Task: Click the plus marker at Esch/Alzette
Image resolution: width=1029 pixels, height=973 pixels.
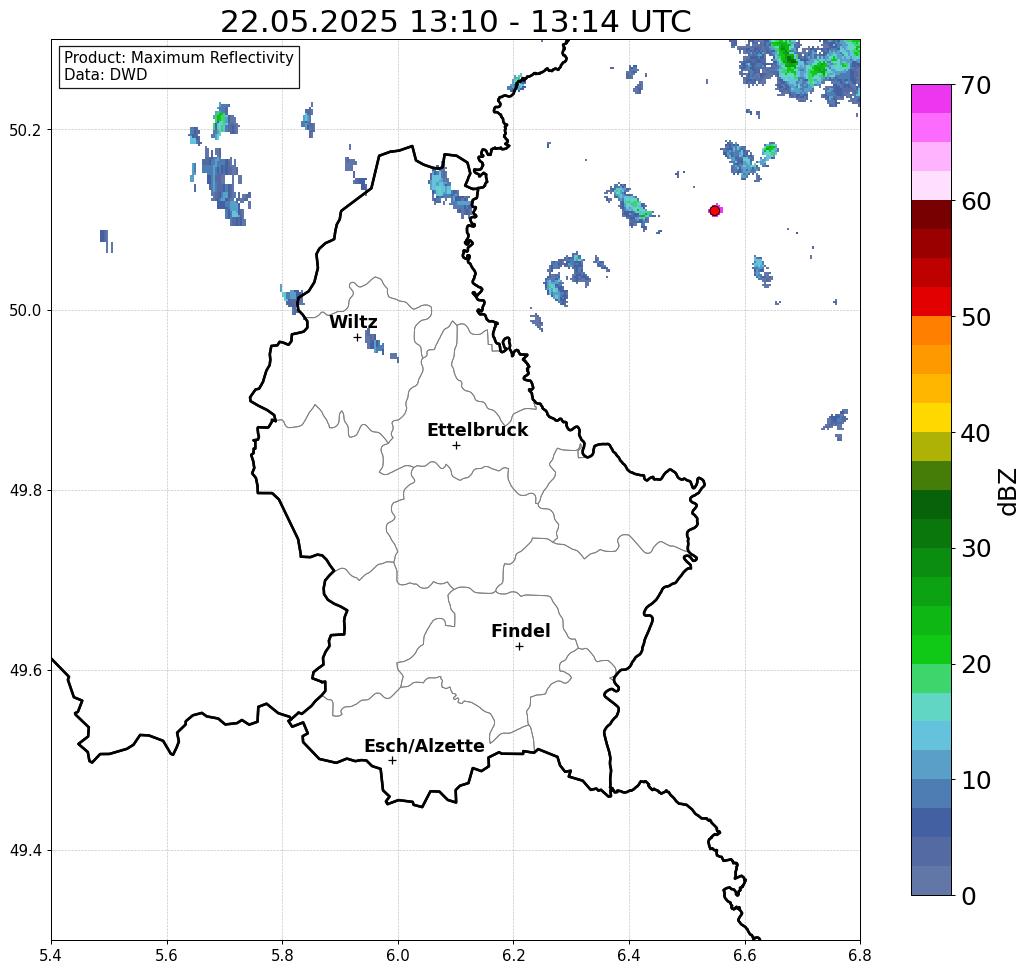Action: click(392, 761)
